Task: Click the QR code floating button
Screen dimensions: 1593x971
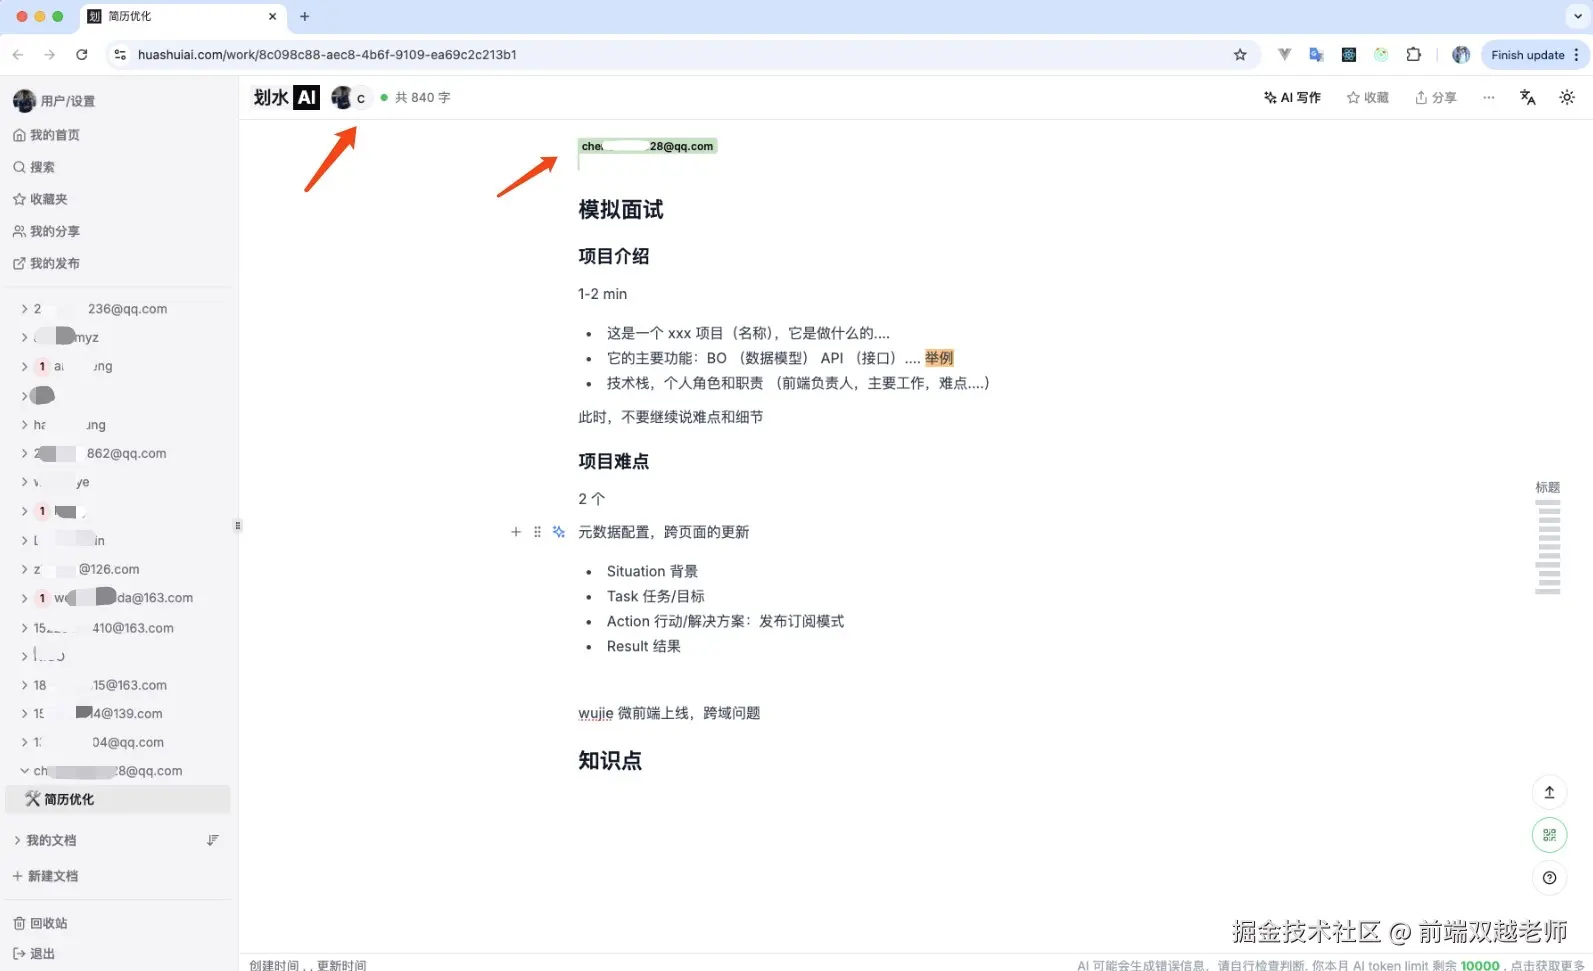Action: [x=1549, y=835]
